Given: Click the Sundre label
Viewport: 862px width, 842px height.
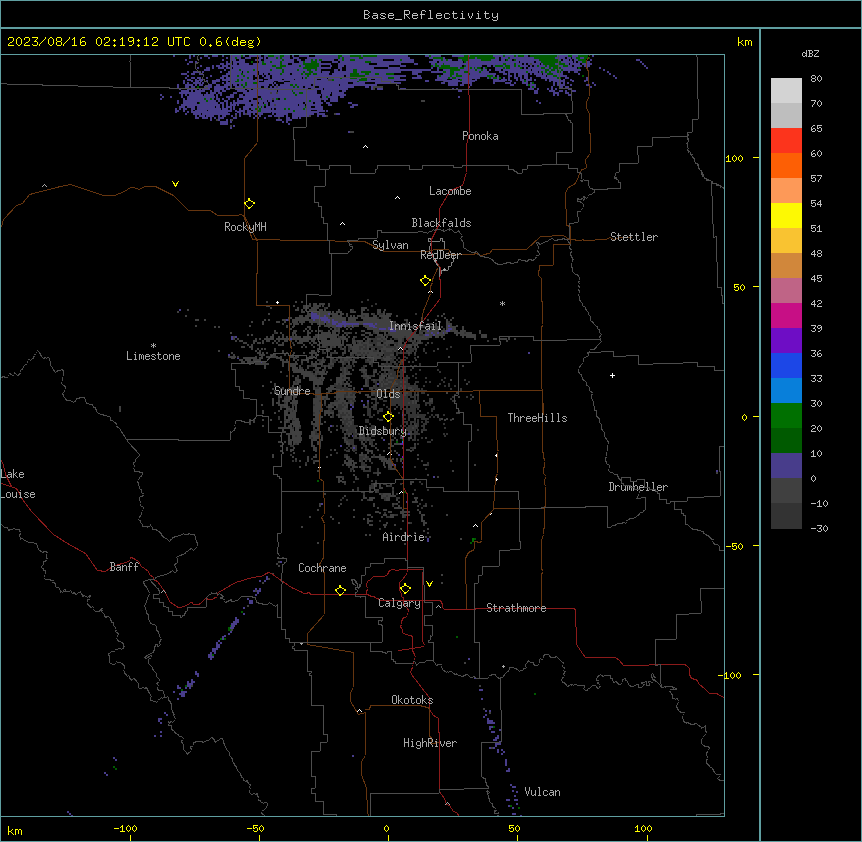Looking at the screenshot, I should tap(292, 391).
